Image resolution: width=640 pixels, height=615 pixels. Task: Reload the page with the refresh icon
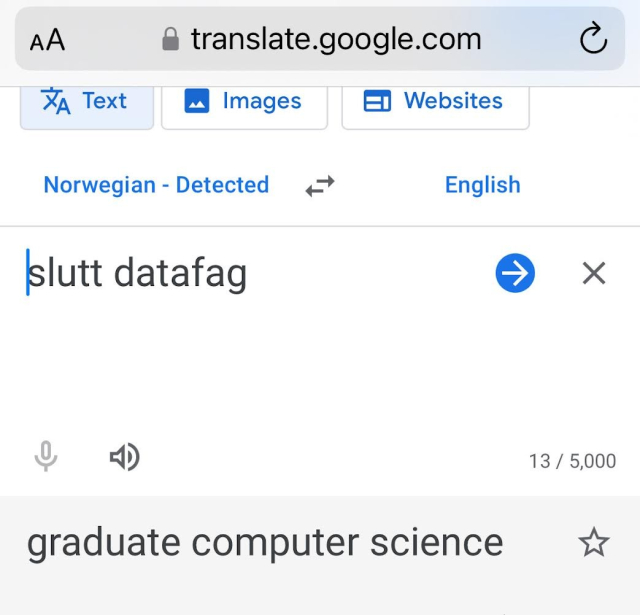point(593,39)
